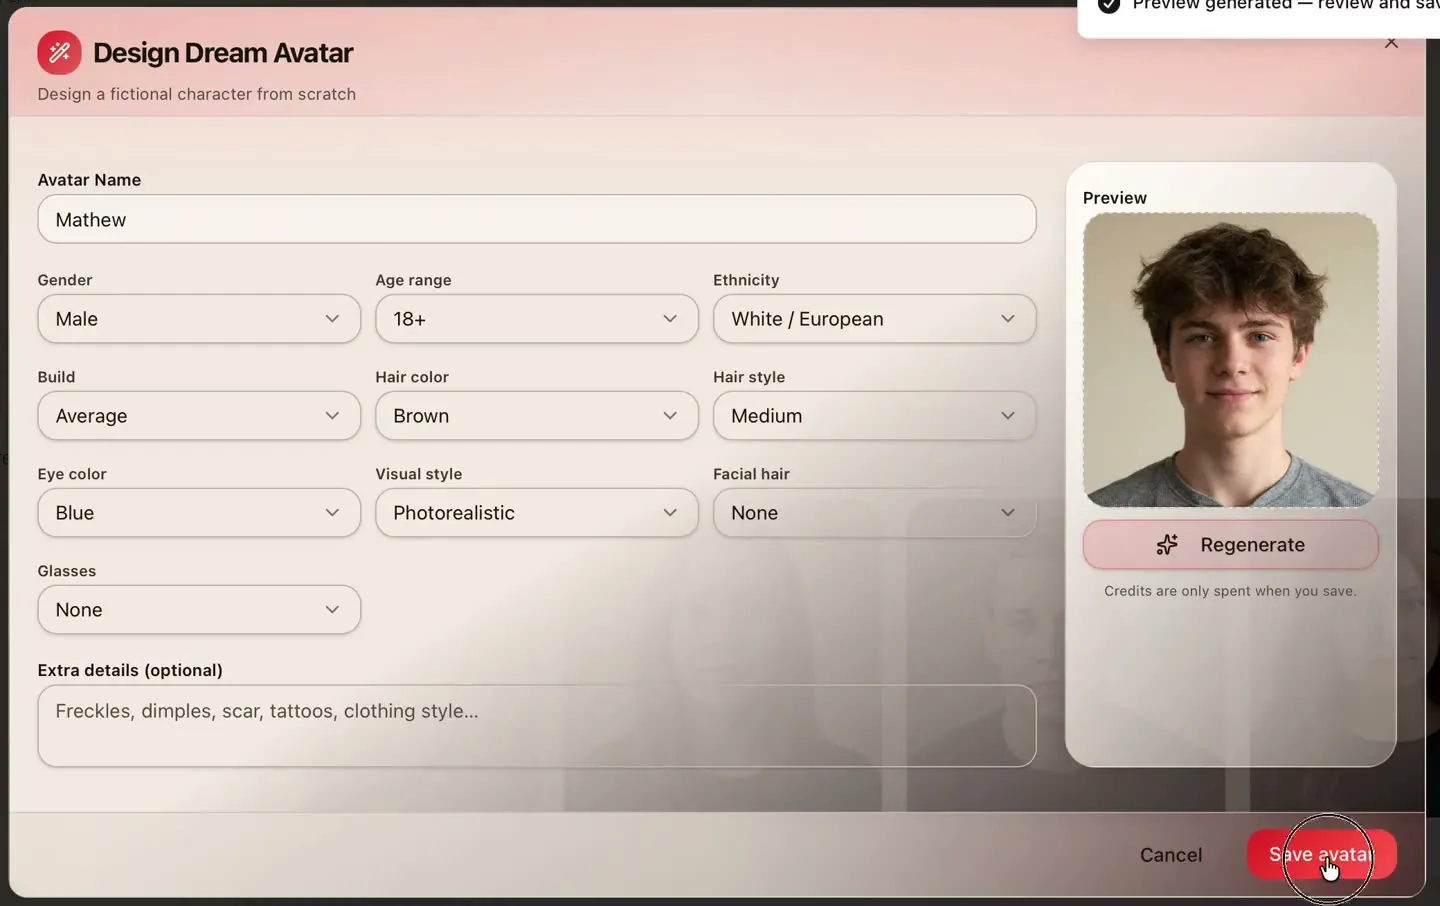The width and height of the screenshot is (1440, 906).
Task: Change Build from Average
Action: click(x=199, y=416)
